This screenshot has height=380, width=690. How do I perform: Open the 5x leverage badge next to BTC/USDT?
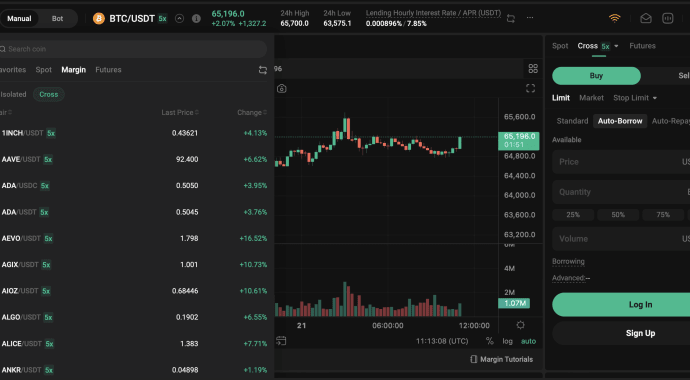162,18
